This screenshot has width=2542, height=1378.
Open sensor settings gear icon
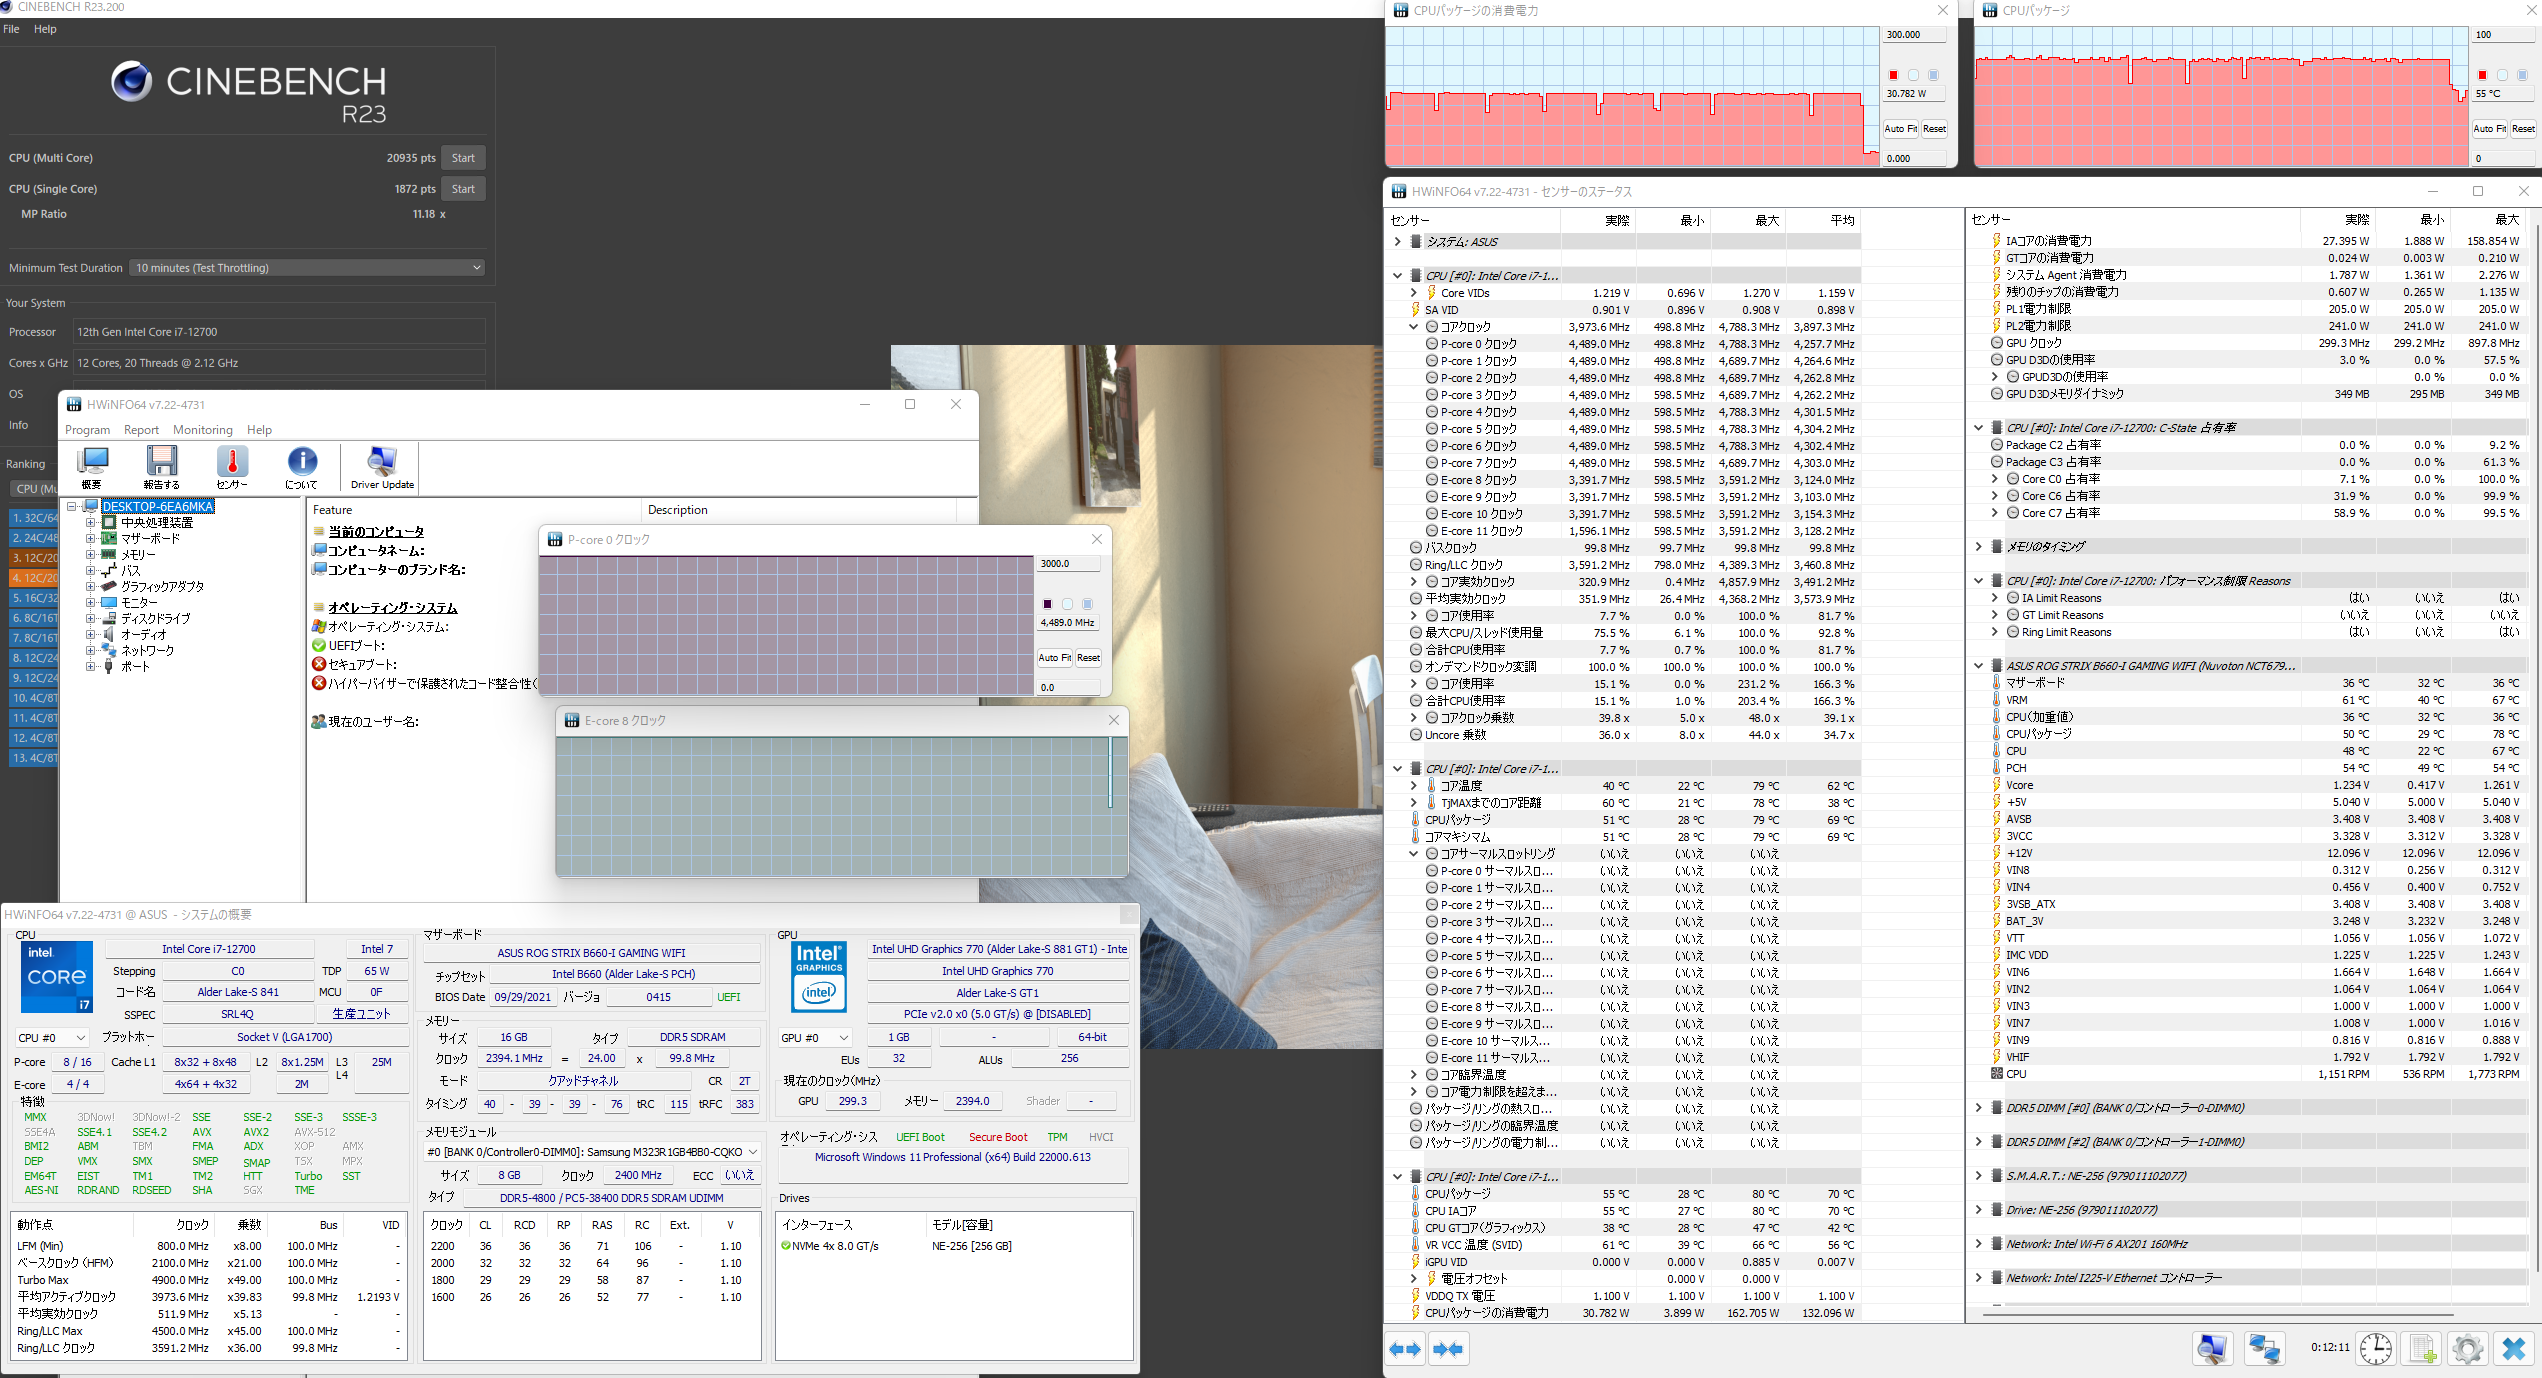(x=2468, y=1349)
